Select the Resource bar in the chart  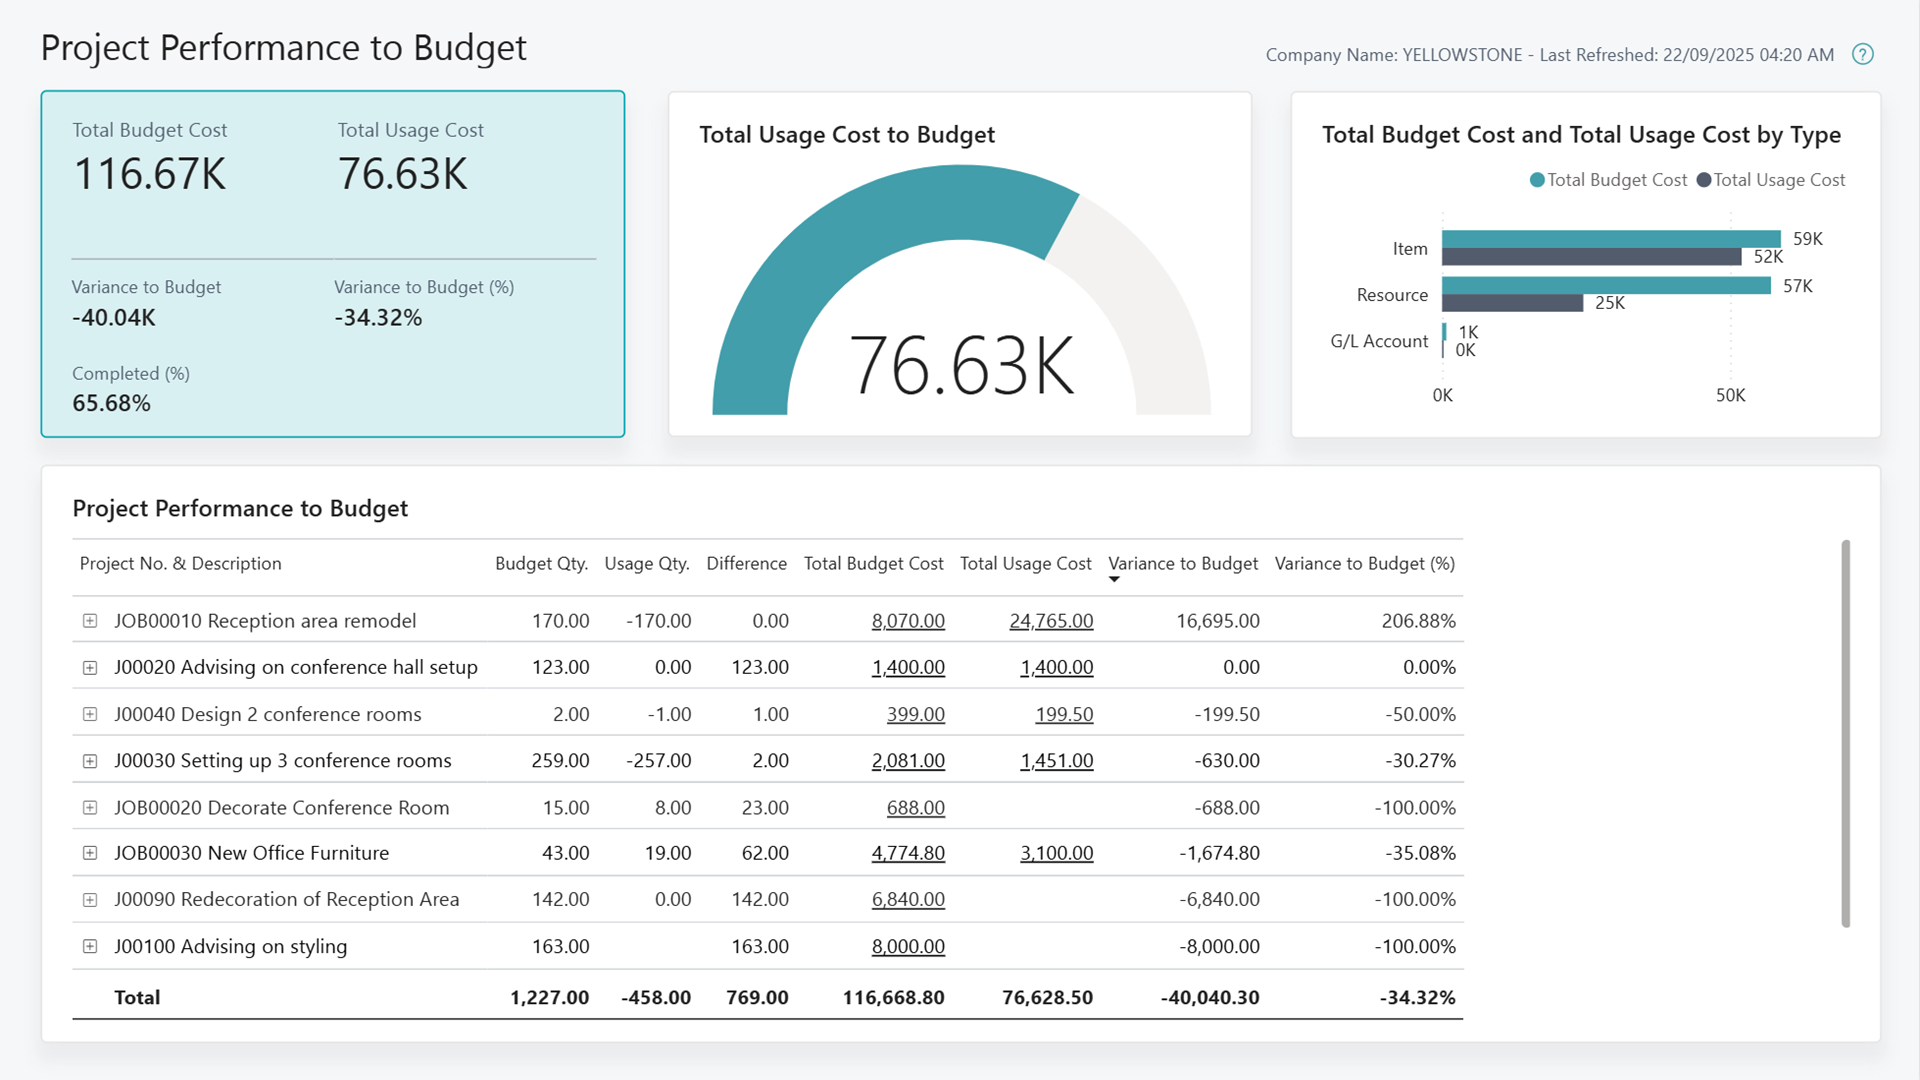(1600, 285)
